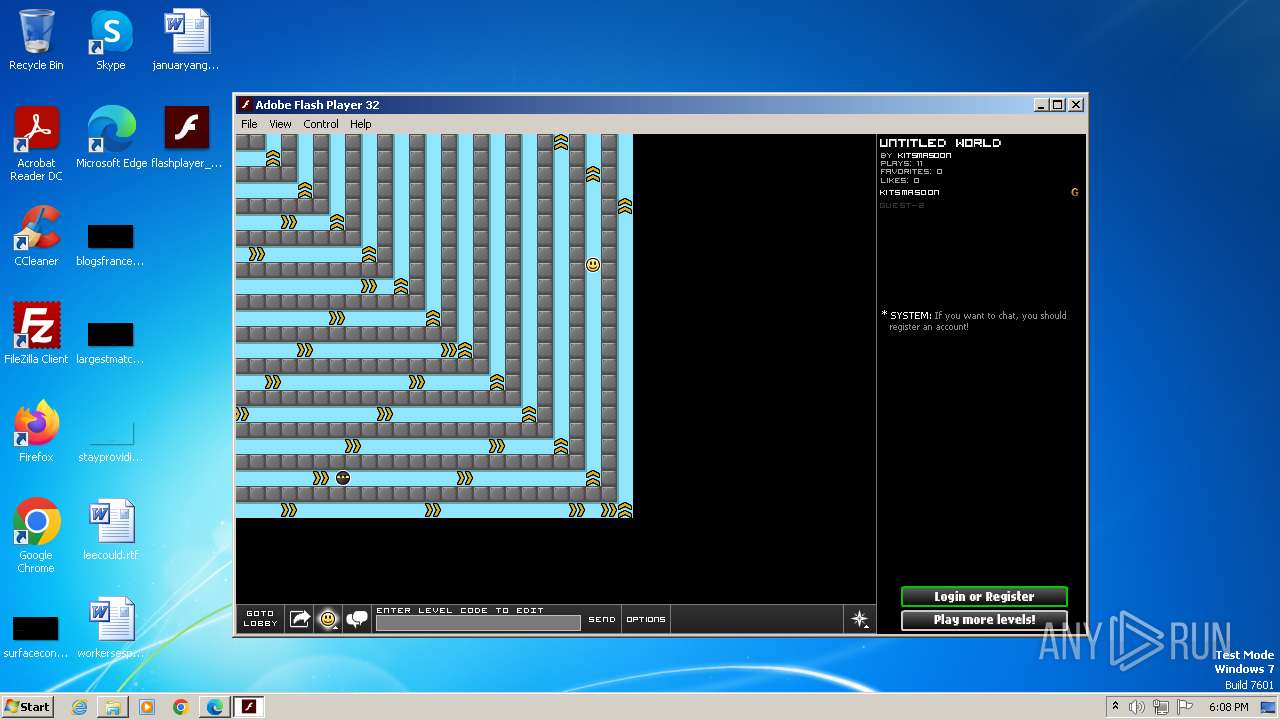Open the File menu

coord(249,124)
